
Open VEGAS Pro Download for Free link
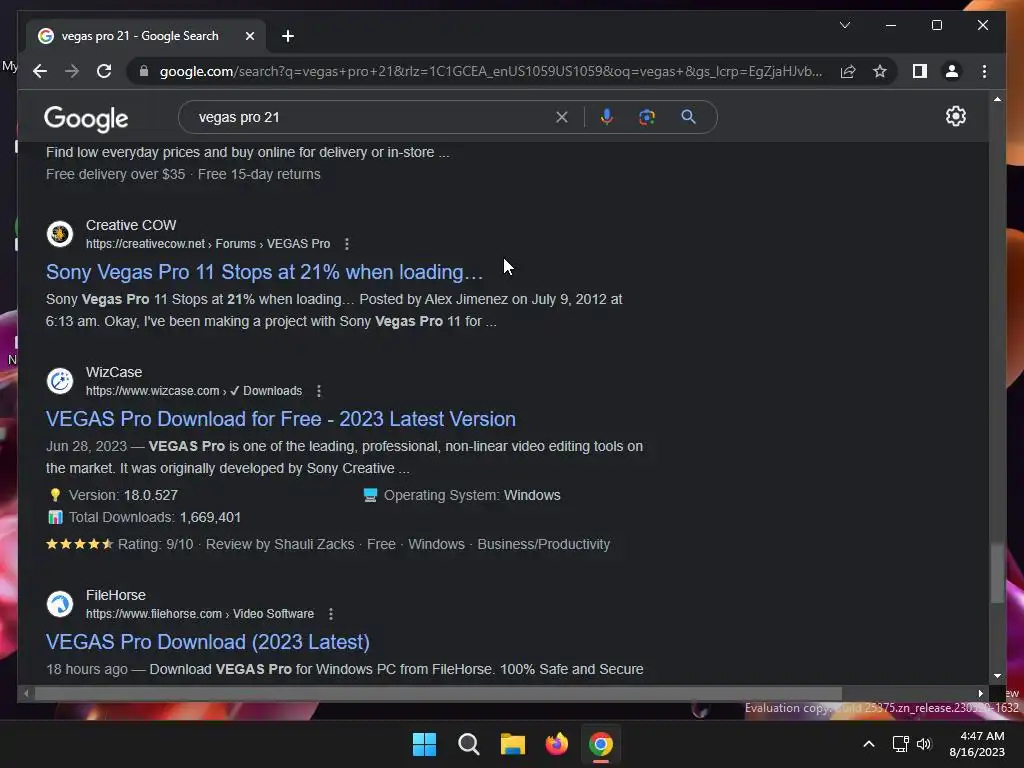(x=281, y=419)
